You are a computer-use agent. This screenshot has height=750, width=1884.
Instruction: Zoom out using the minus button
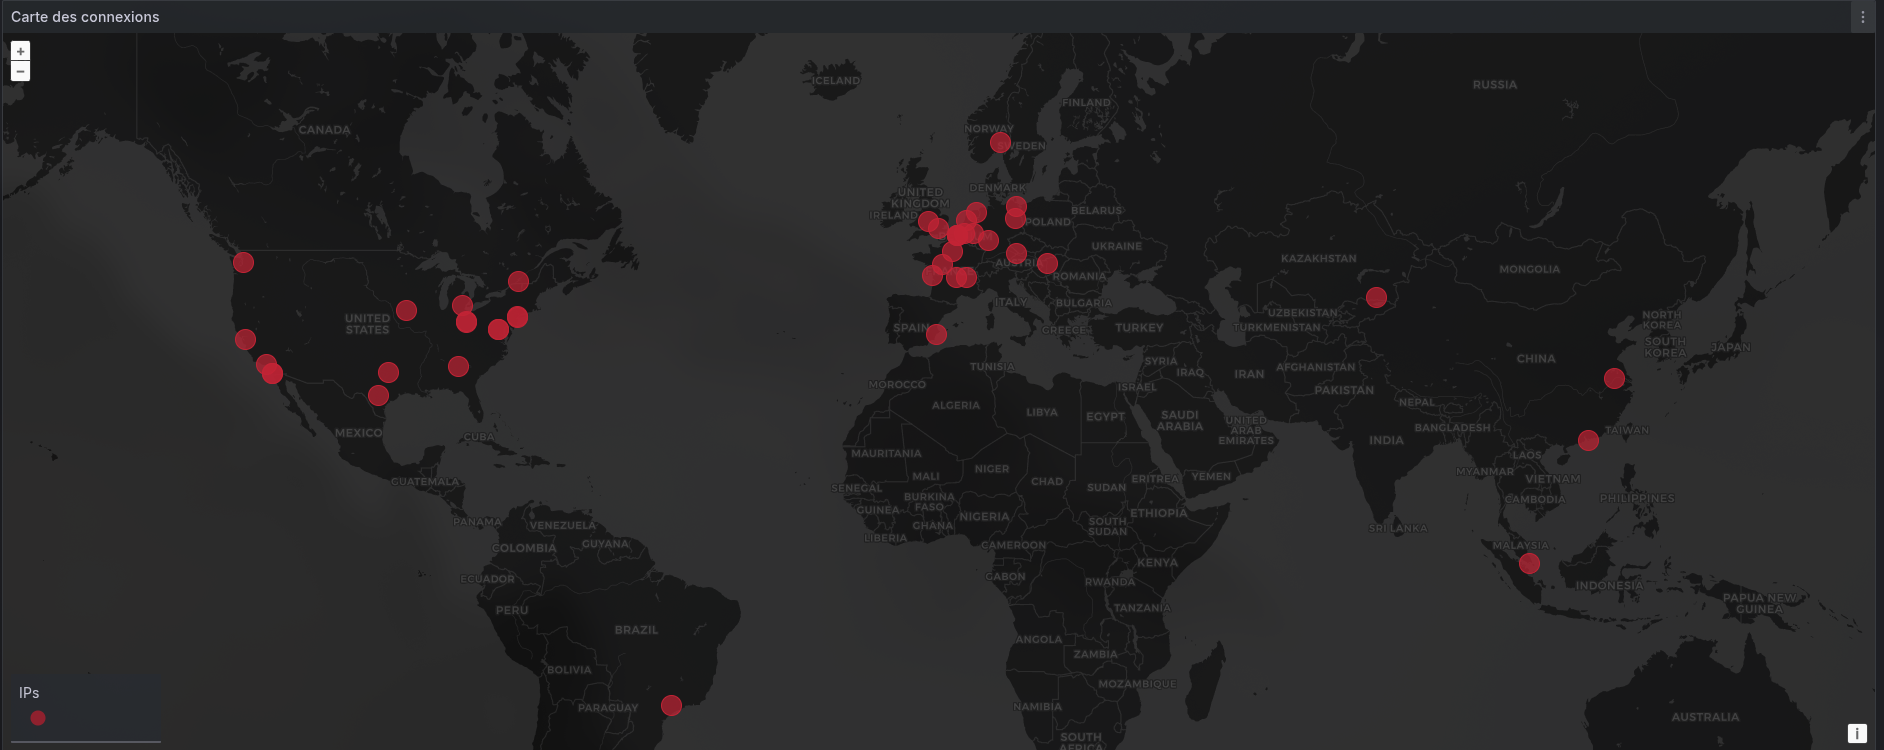20,71
